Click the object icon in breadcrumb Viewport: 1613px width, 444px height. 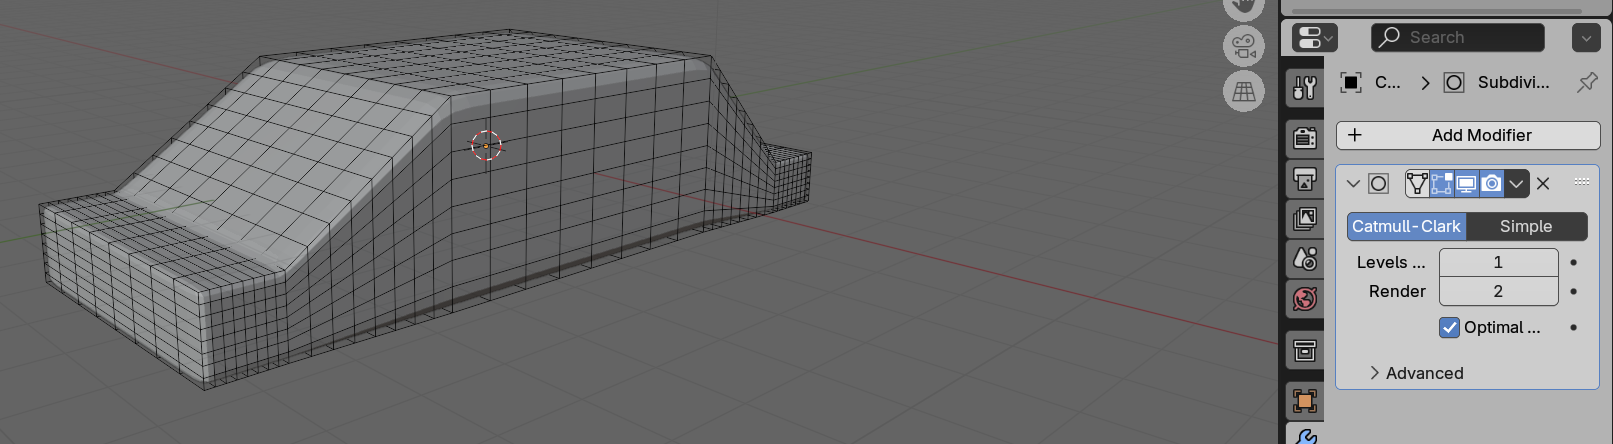coord(1351,82)
